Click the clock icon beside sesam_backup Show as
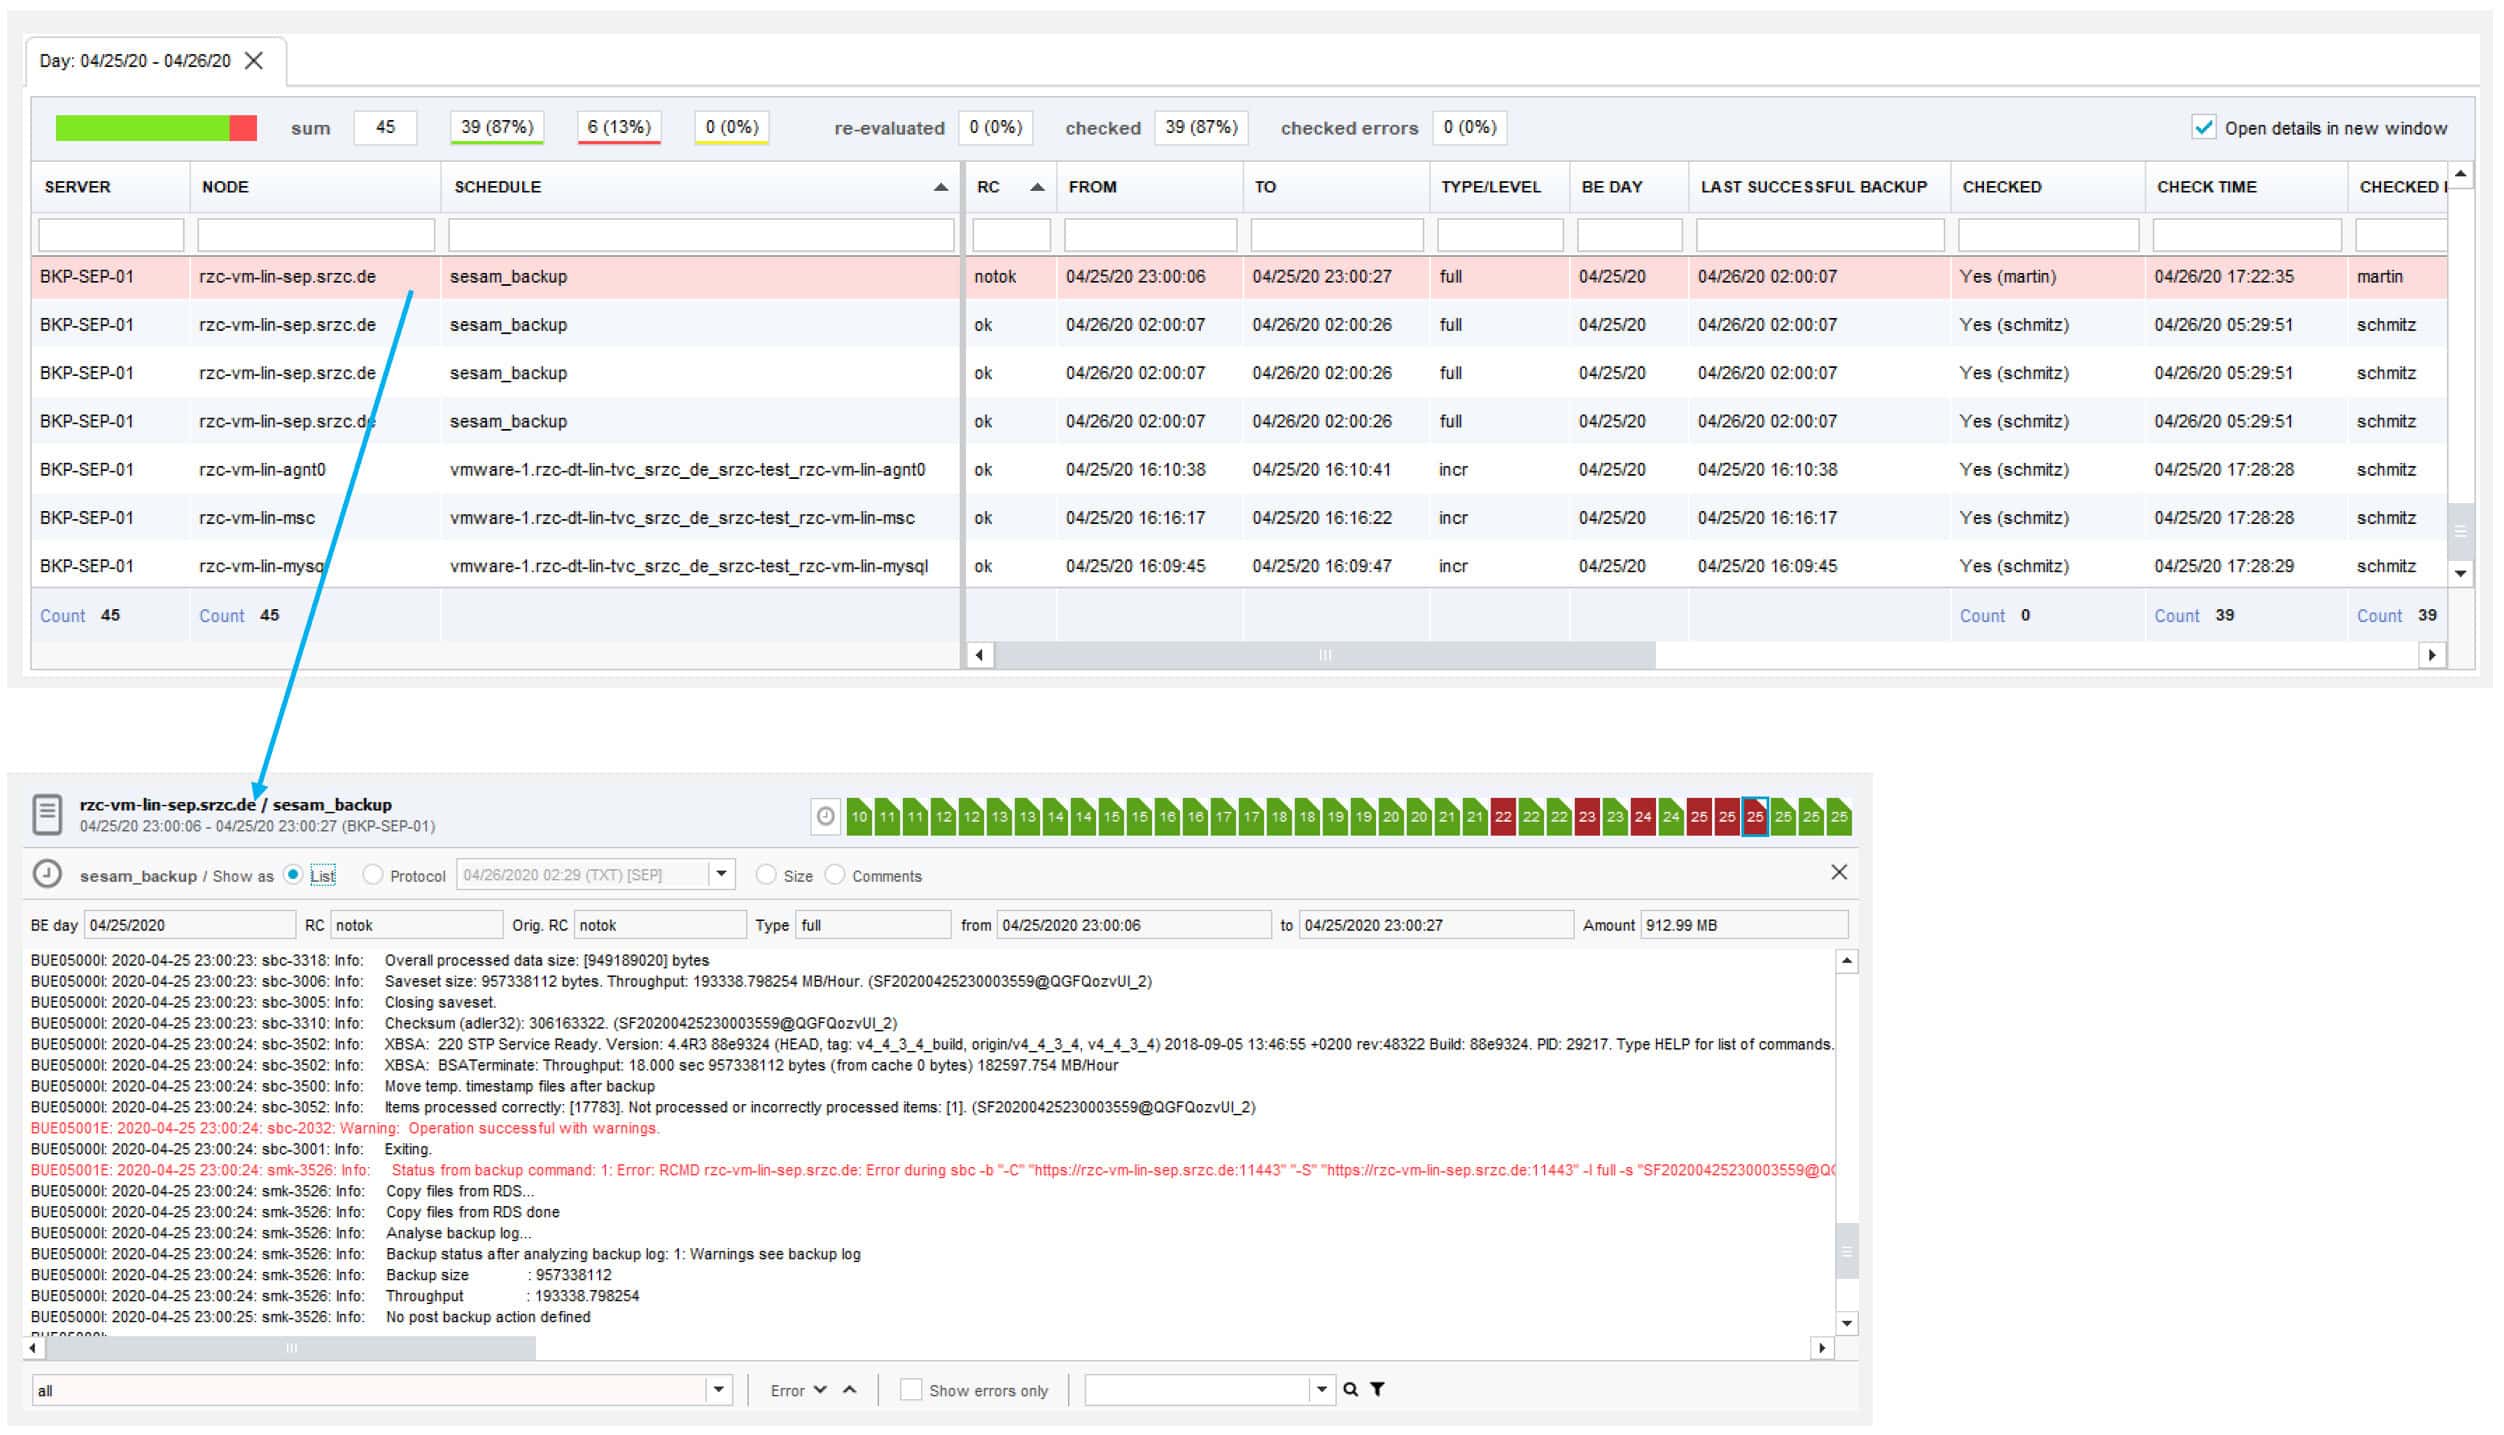Screen dimensions: 2504x1435 click(x=47, y=873)
